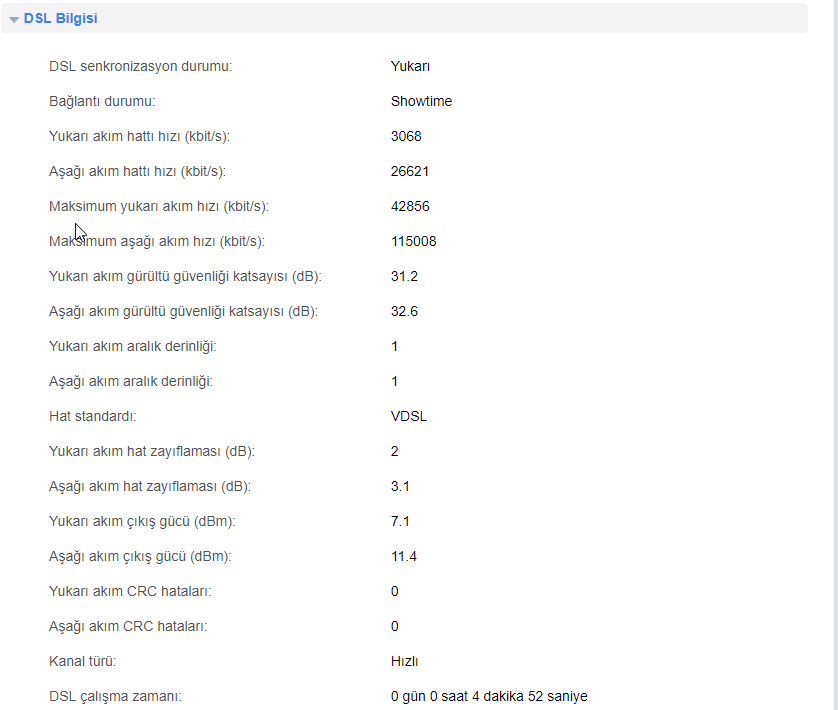
Task: Select the 'Hızlı' channel type value
Action: 405,661
